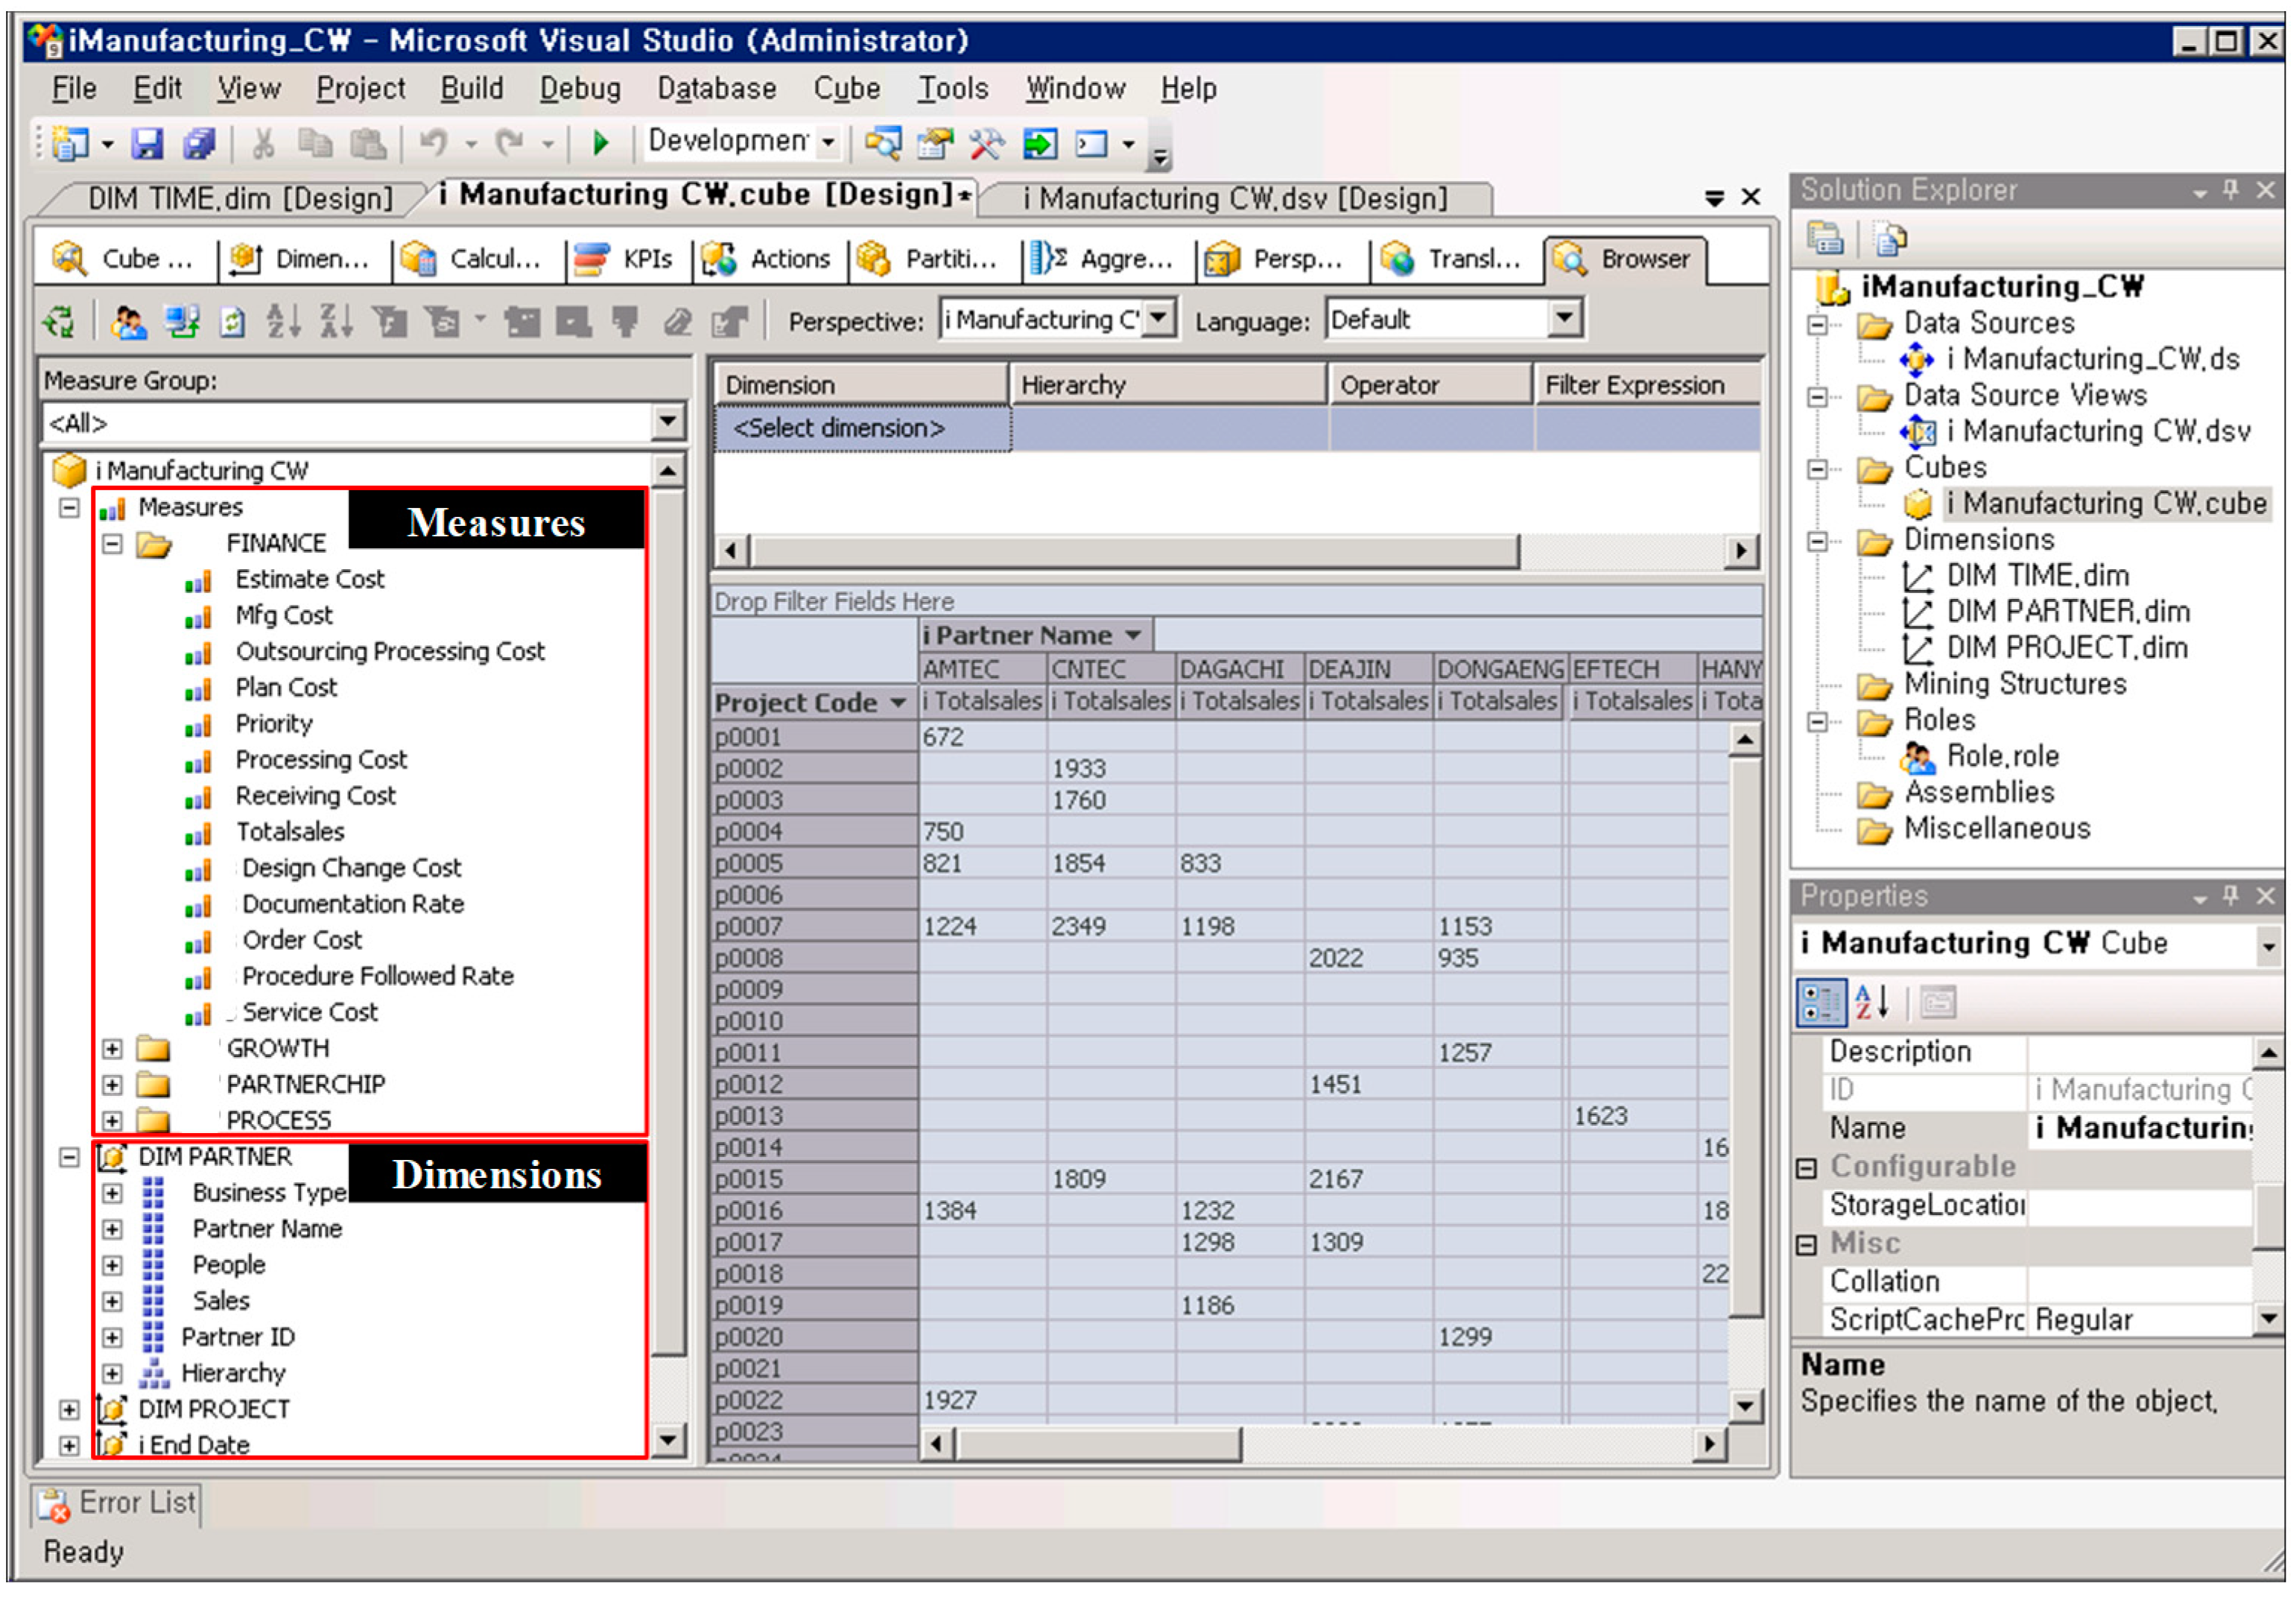The image size is (2296, 1598).
Task: Click the KPIs tab icon
Action: click(591, 258)
